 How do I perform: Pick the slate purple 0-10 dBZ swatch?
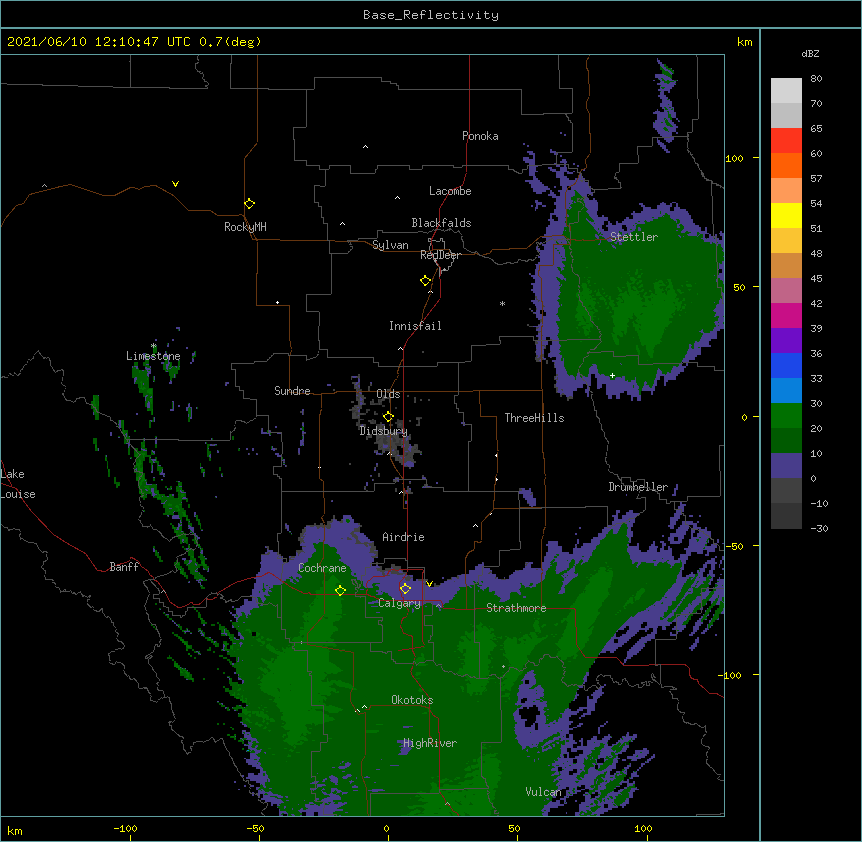[x=786, y=466]
